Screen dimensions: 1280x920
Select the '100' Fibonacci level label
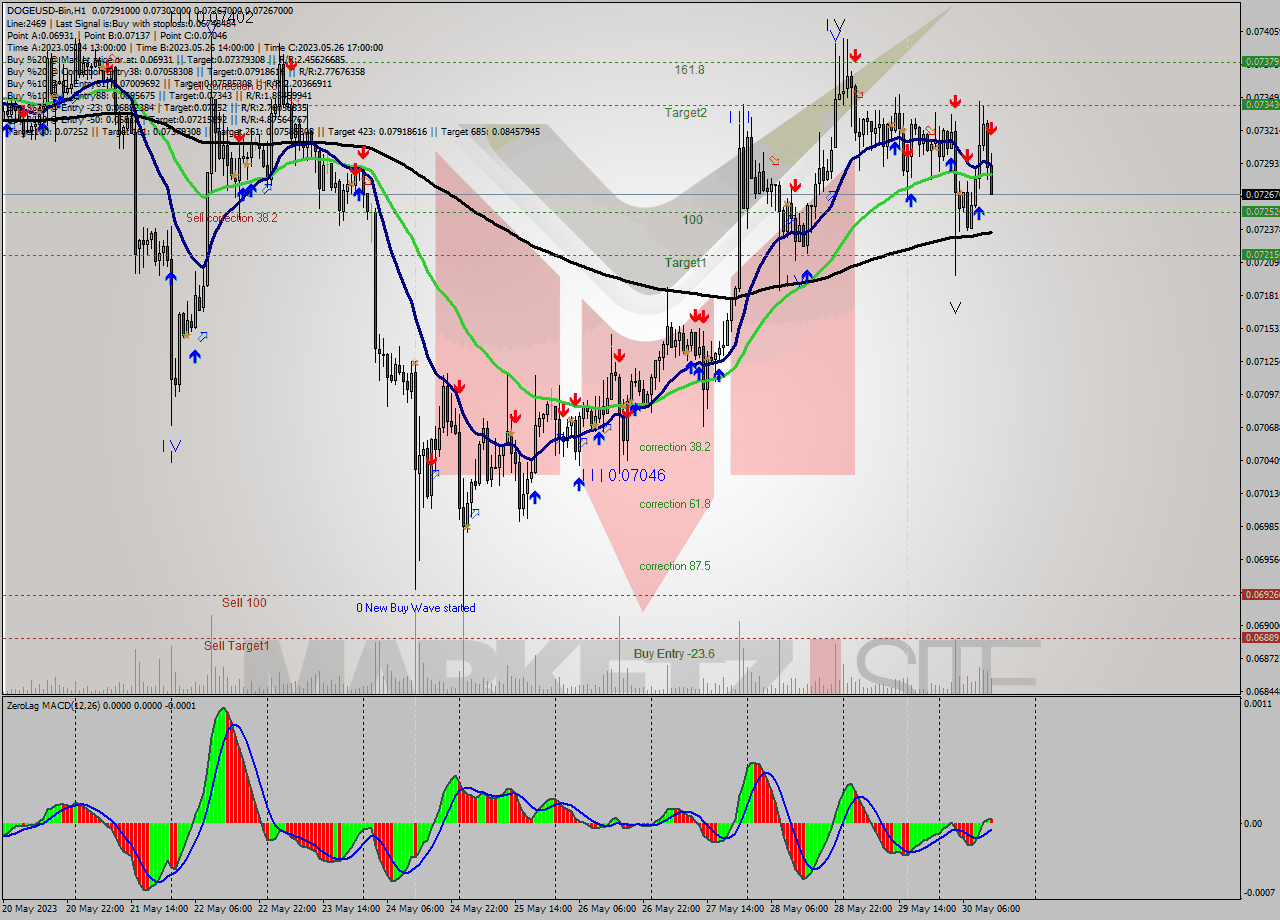(x=693, y=220)
